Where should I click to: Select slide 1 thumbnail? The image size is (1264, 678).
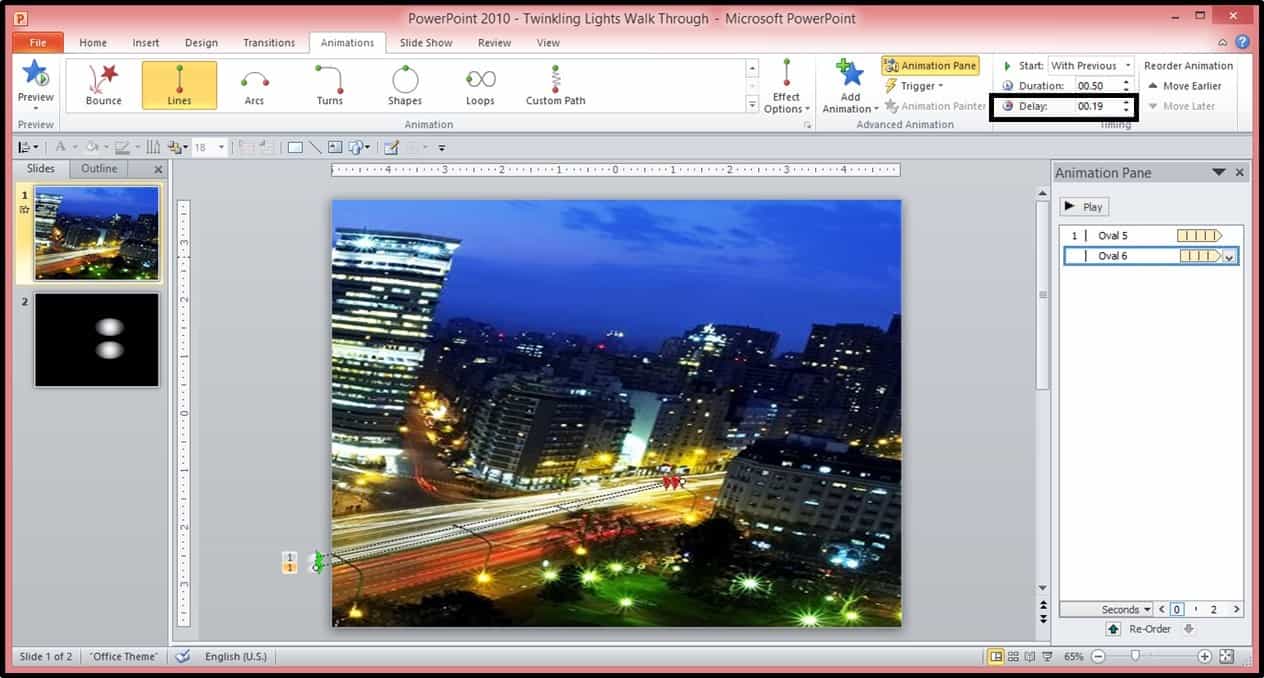tap(97, 233)
